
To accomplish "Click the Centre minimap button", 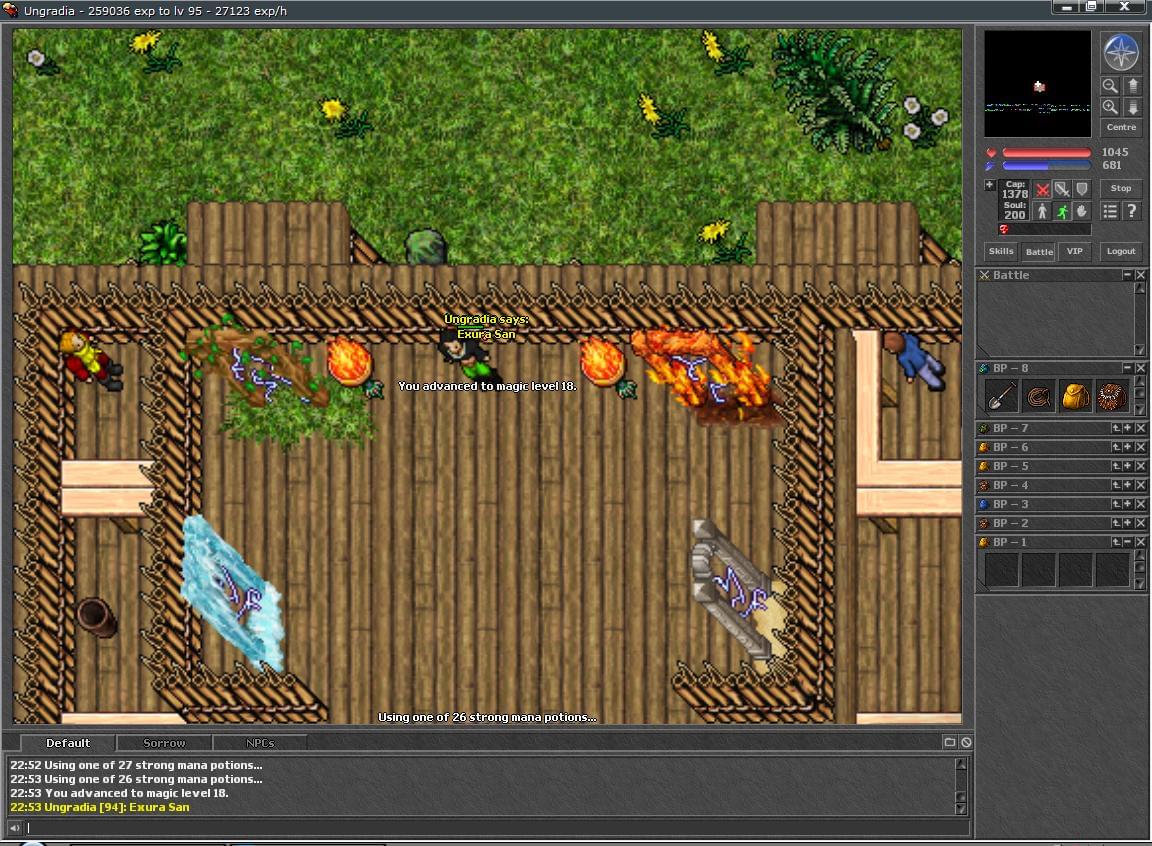I will point(1121,127).
